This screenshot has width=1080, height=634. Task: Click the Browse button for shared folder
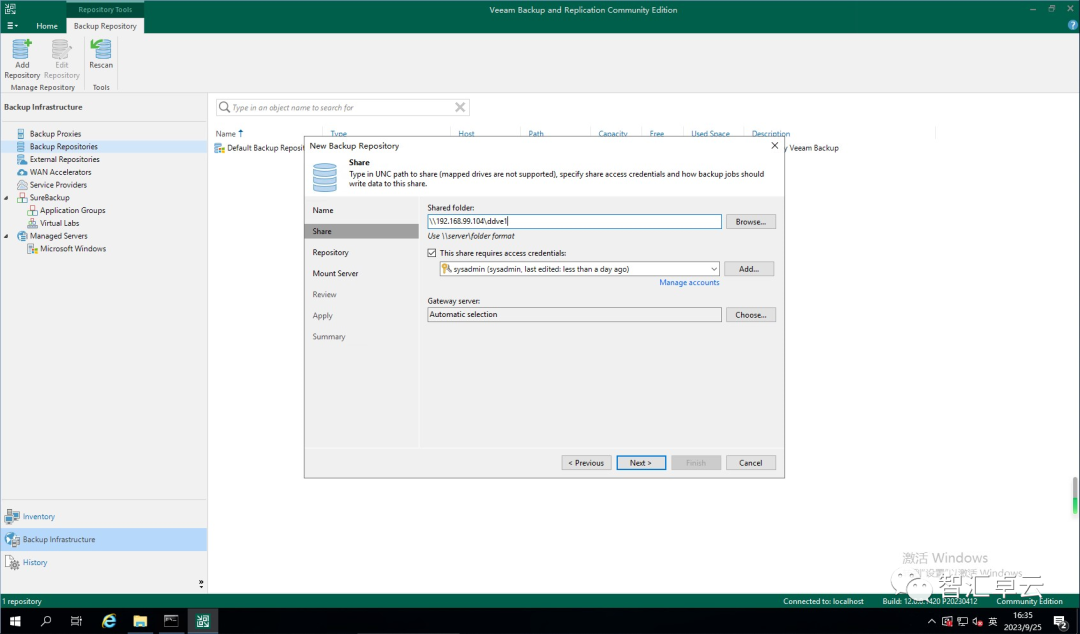click(750, 222)
